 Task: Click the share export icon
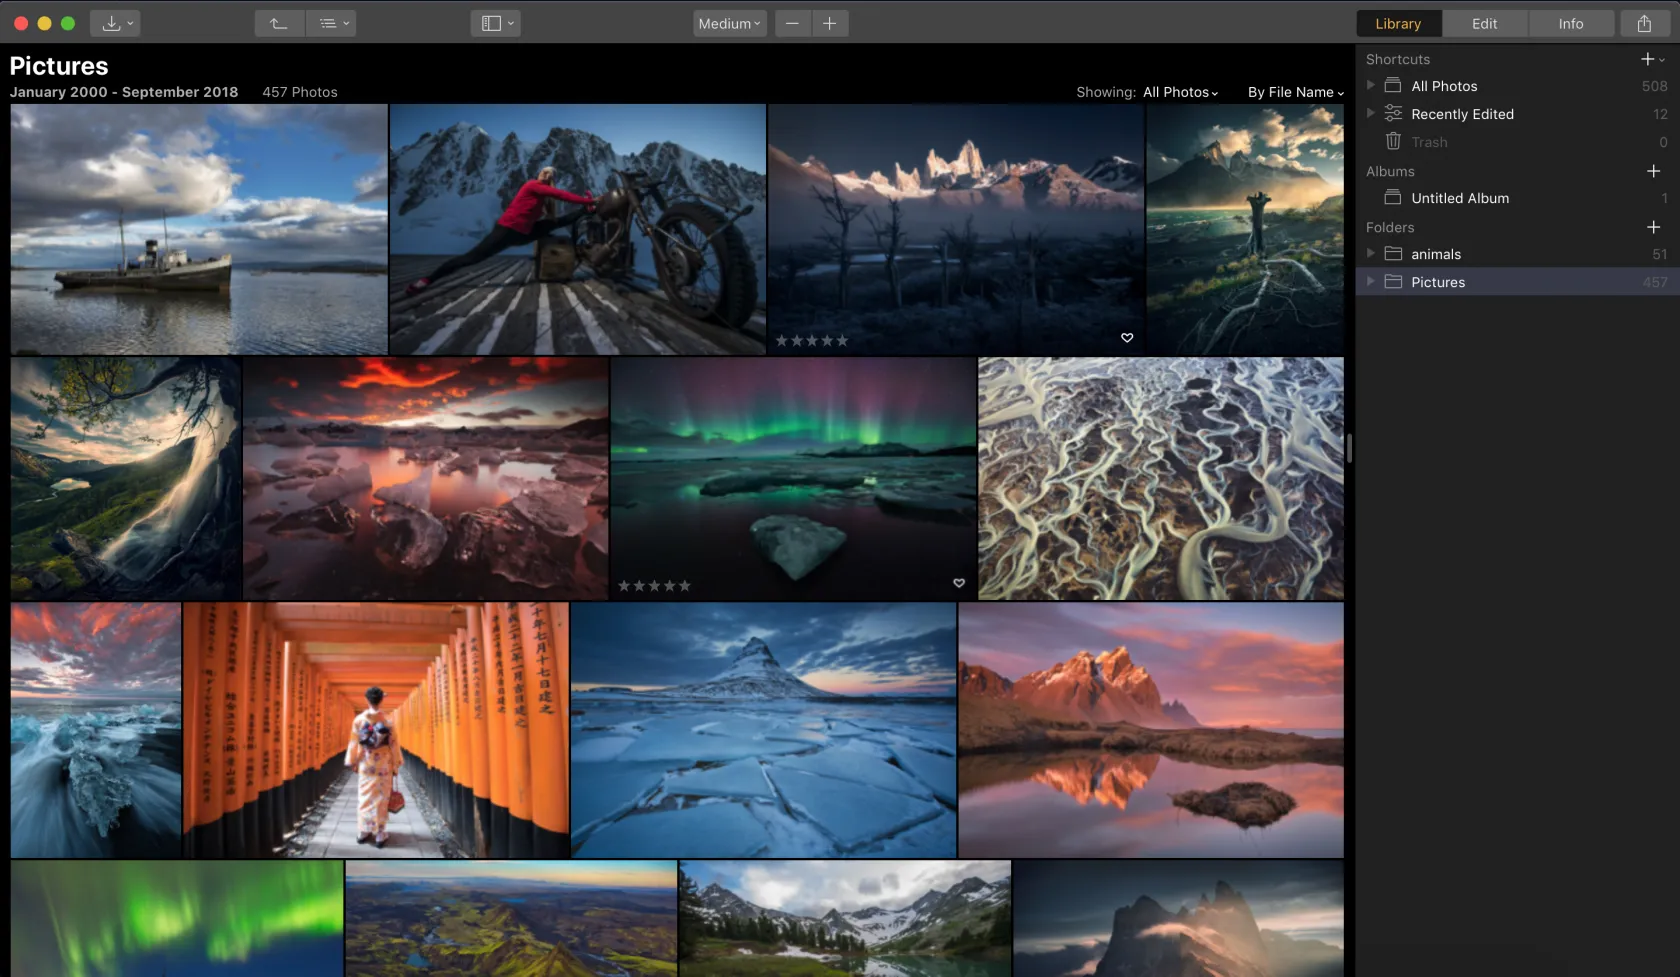pos(1644,23)
